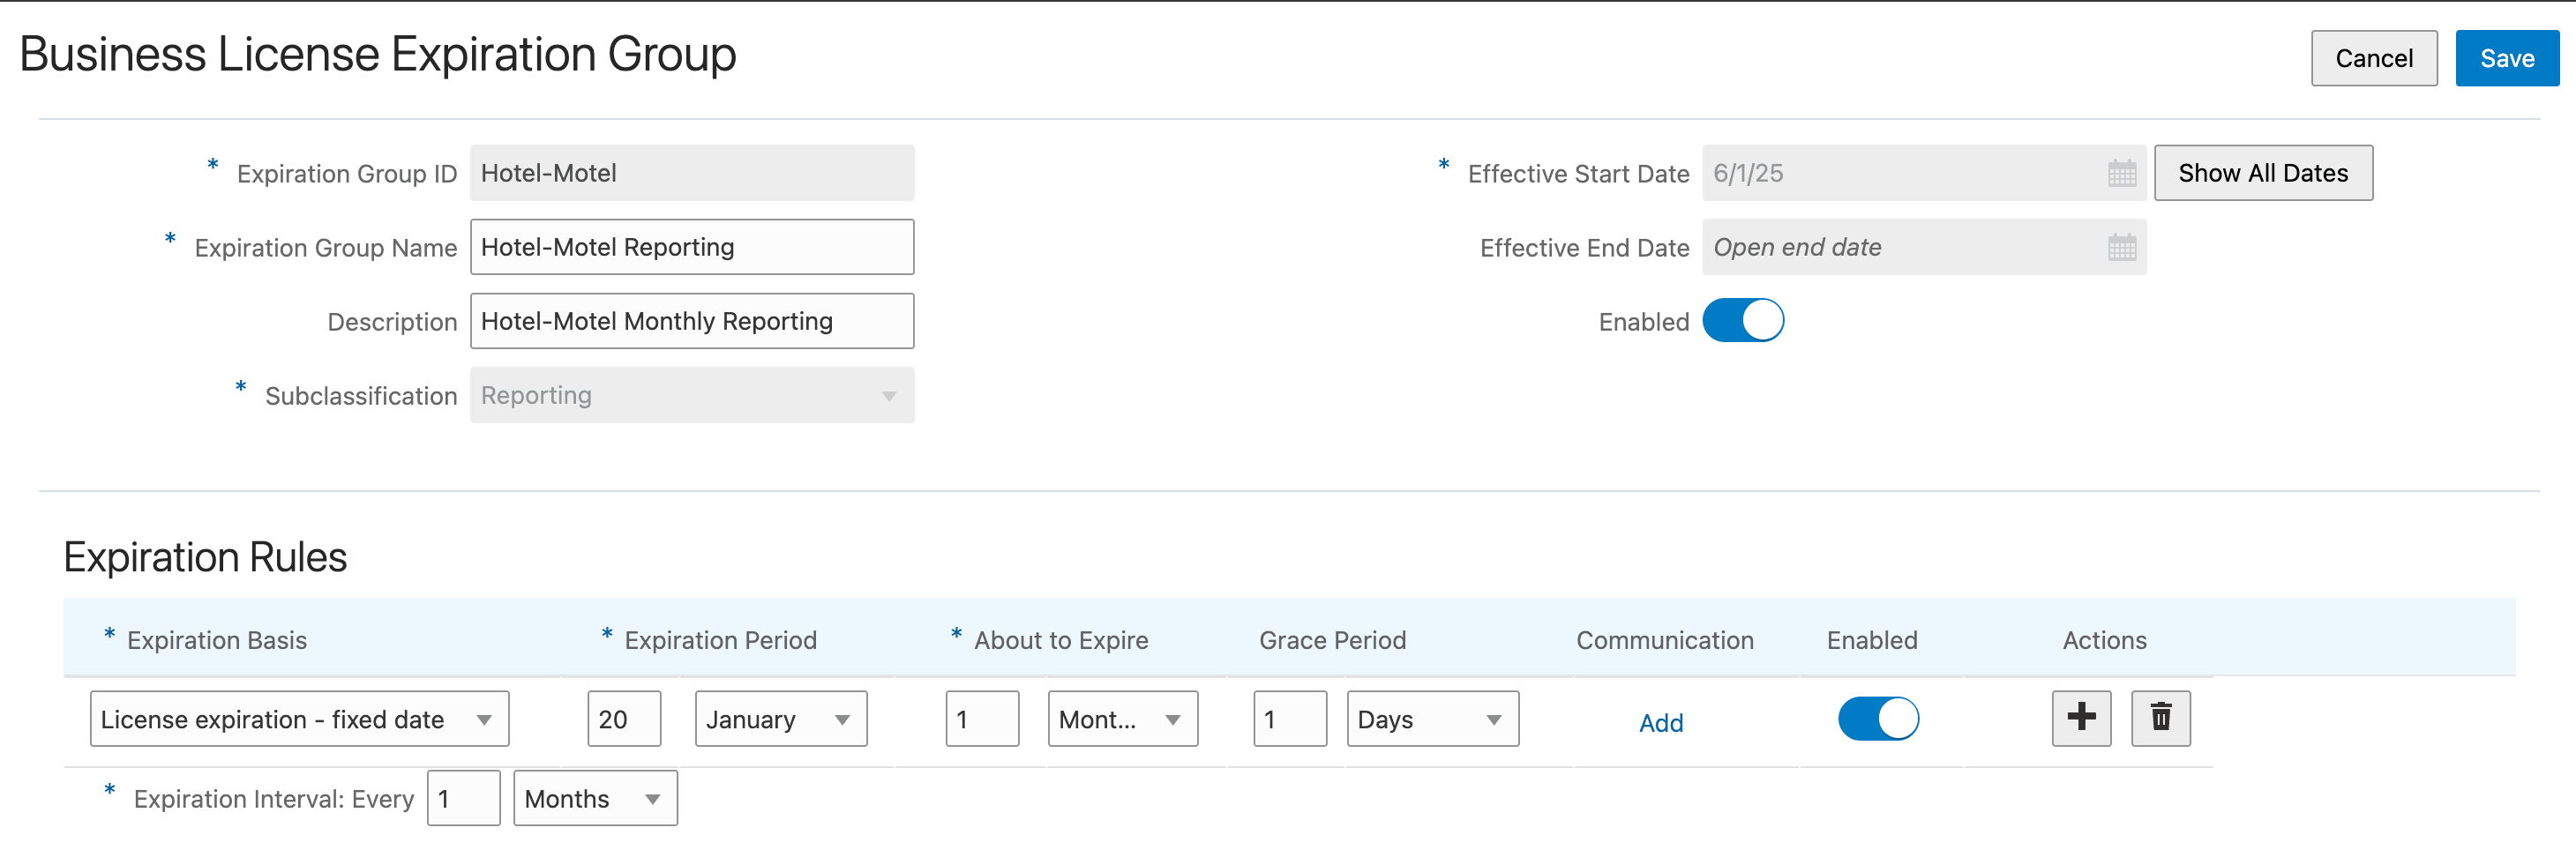Add a new expiration rule row
This screenshot has width=2576, height=850.
[x=2081, y=718]
